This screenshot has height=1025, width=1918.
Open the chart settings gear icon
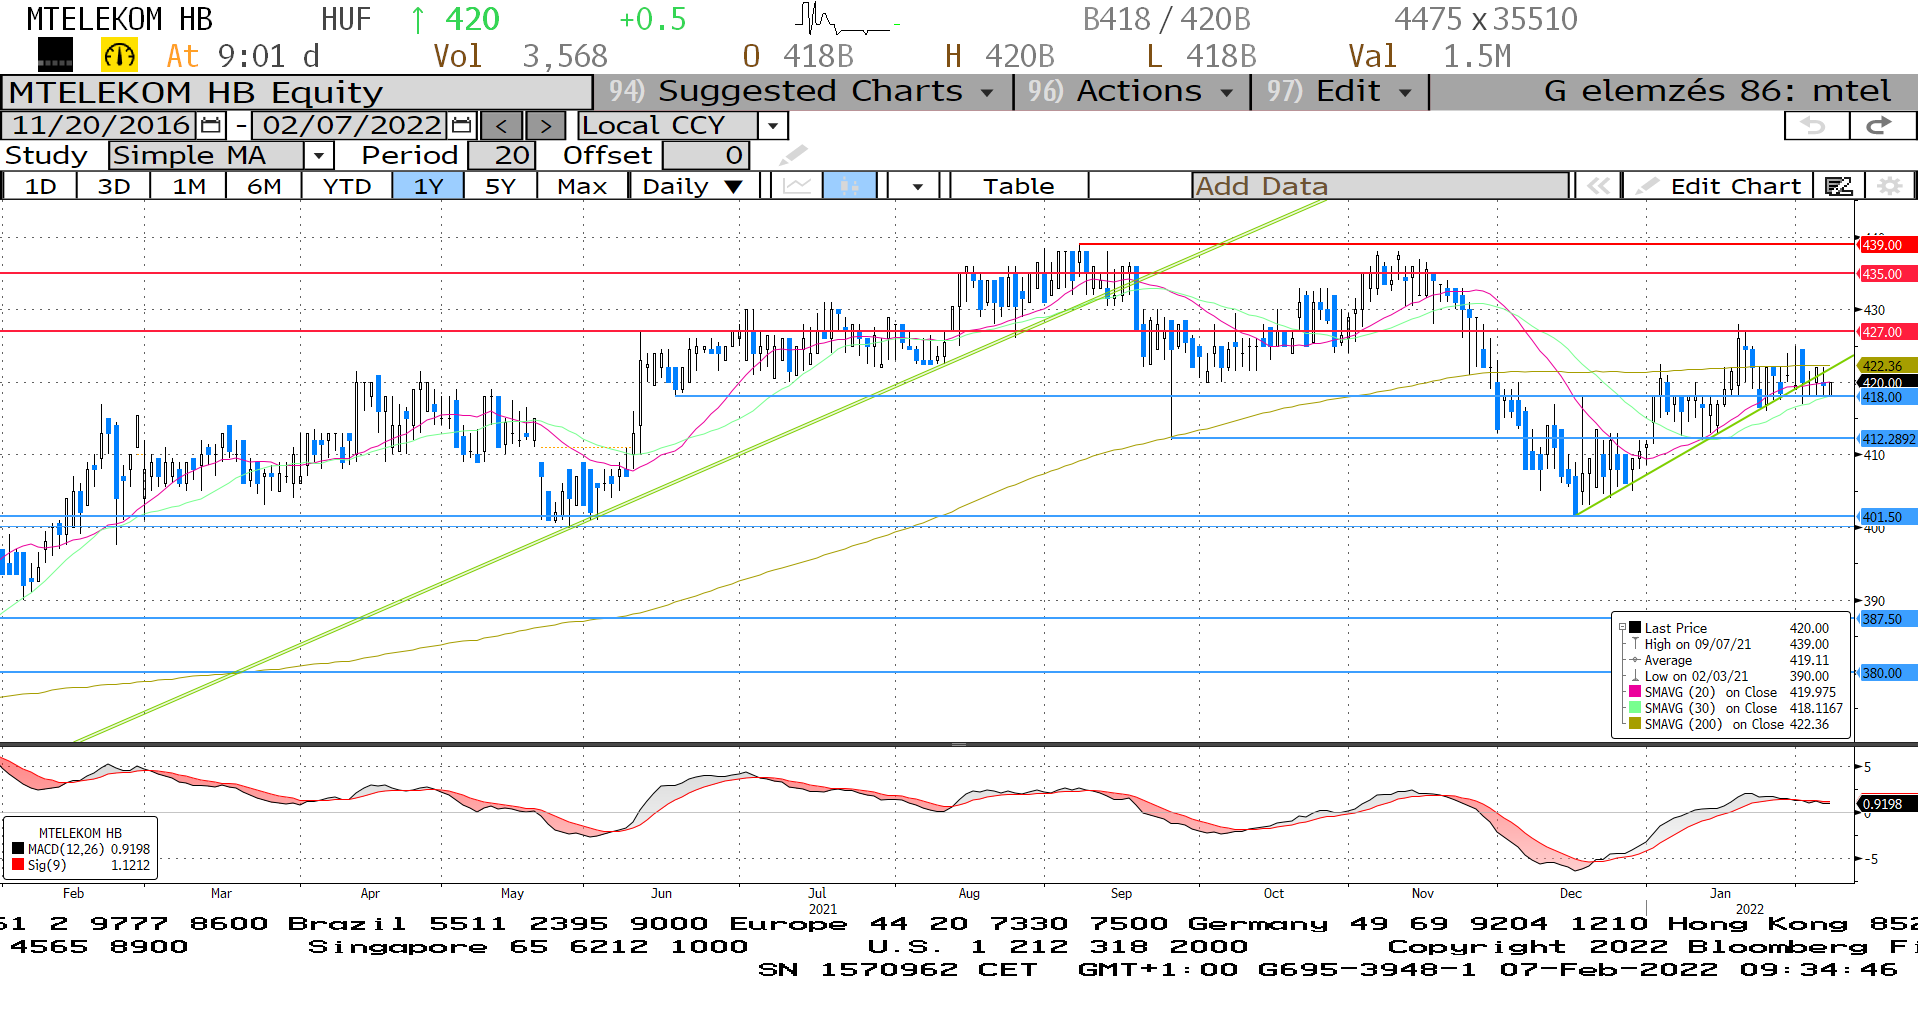click(1889, 186)
